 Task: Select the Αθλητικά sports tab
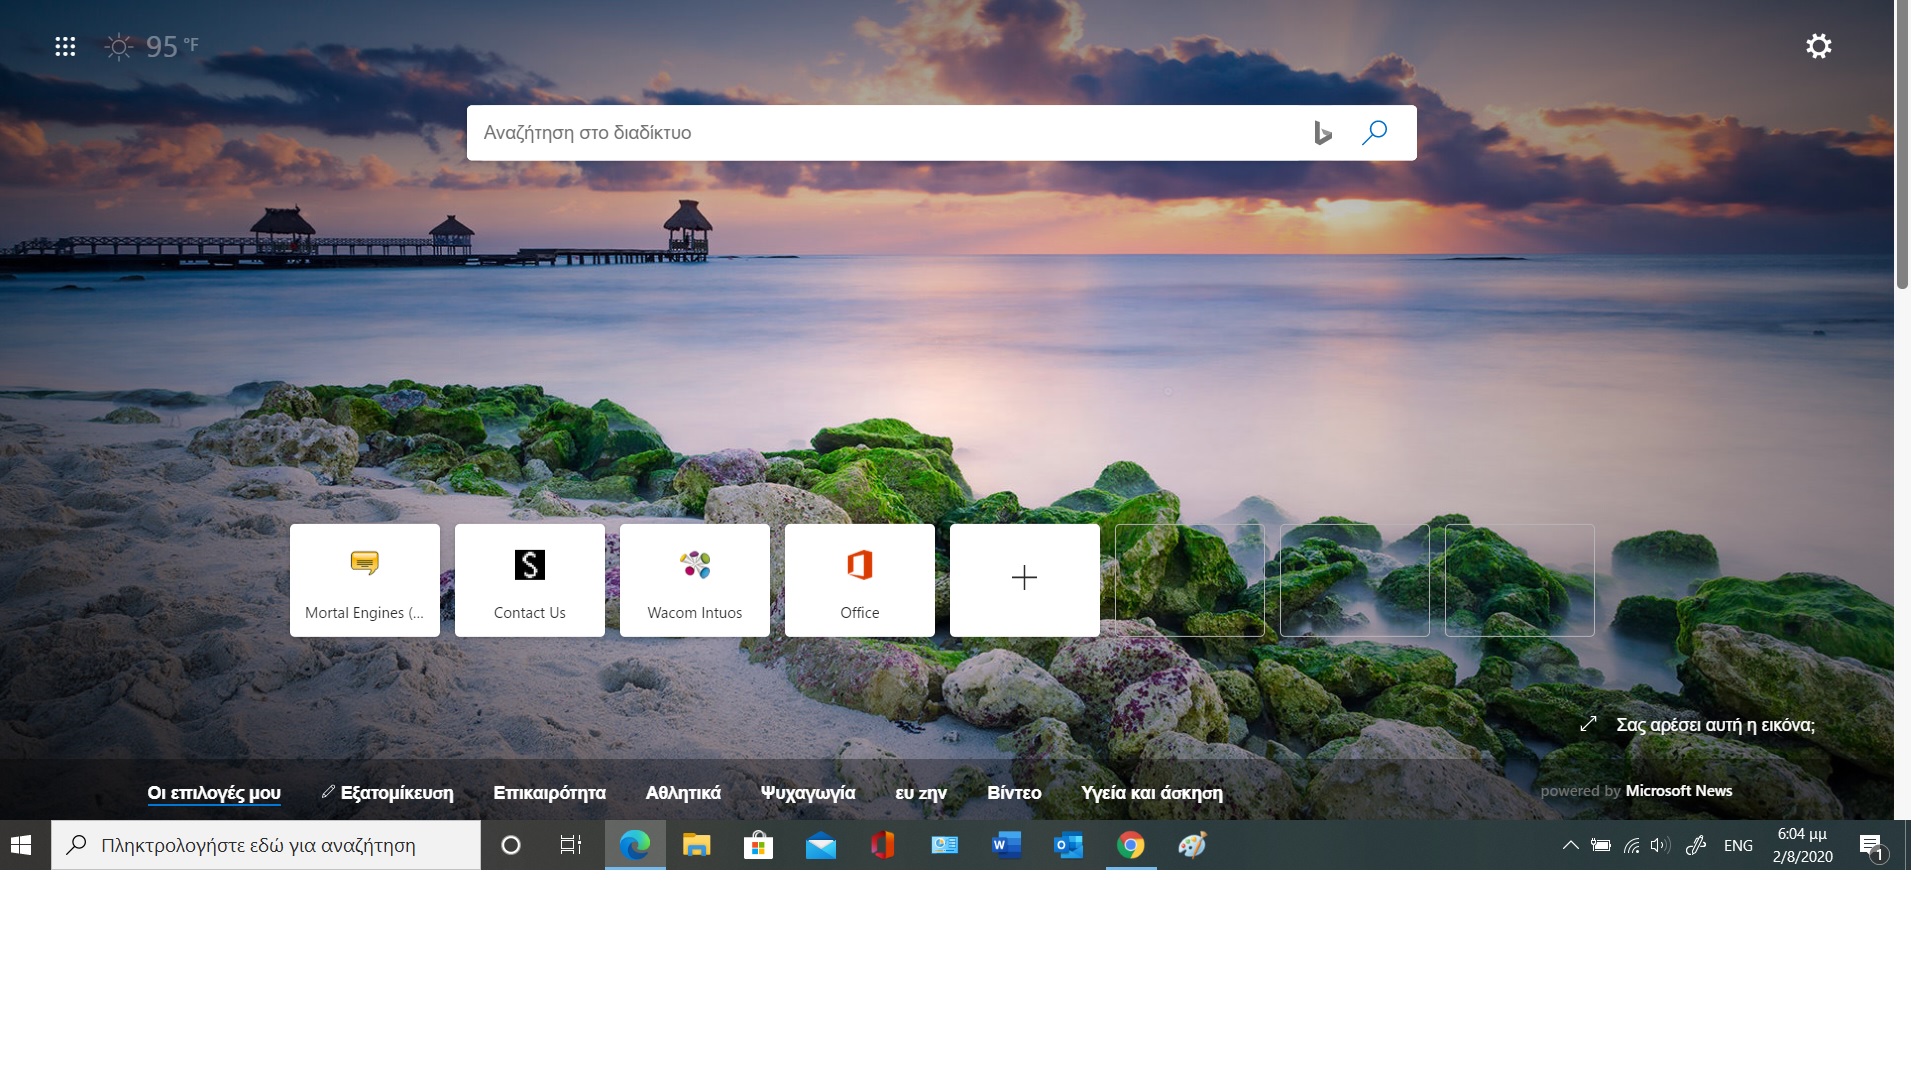[683, 793]
